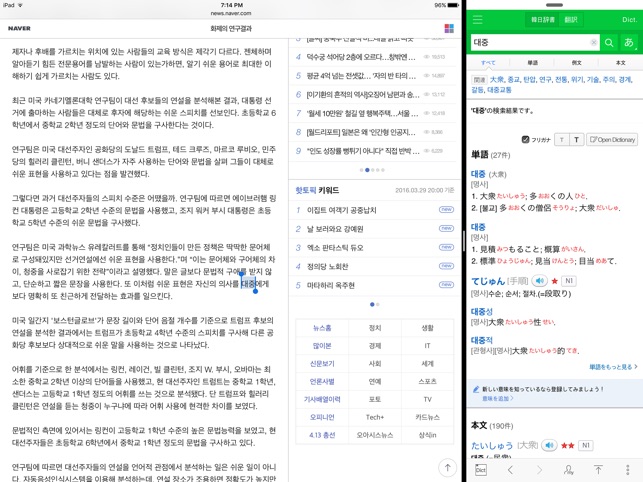Clear the dictionary search field
Image resolution: width=643 pixels, height=482 pixels.
[593, 42]
